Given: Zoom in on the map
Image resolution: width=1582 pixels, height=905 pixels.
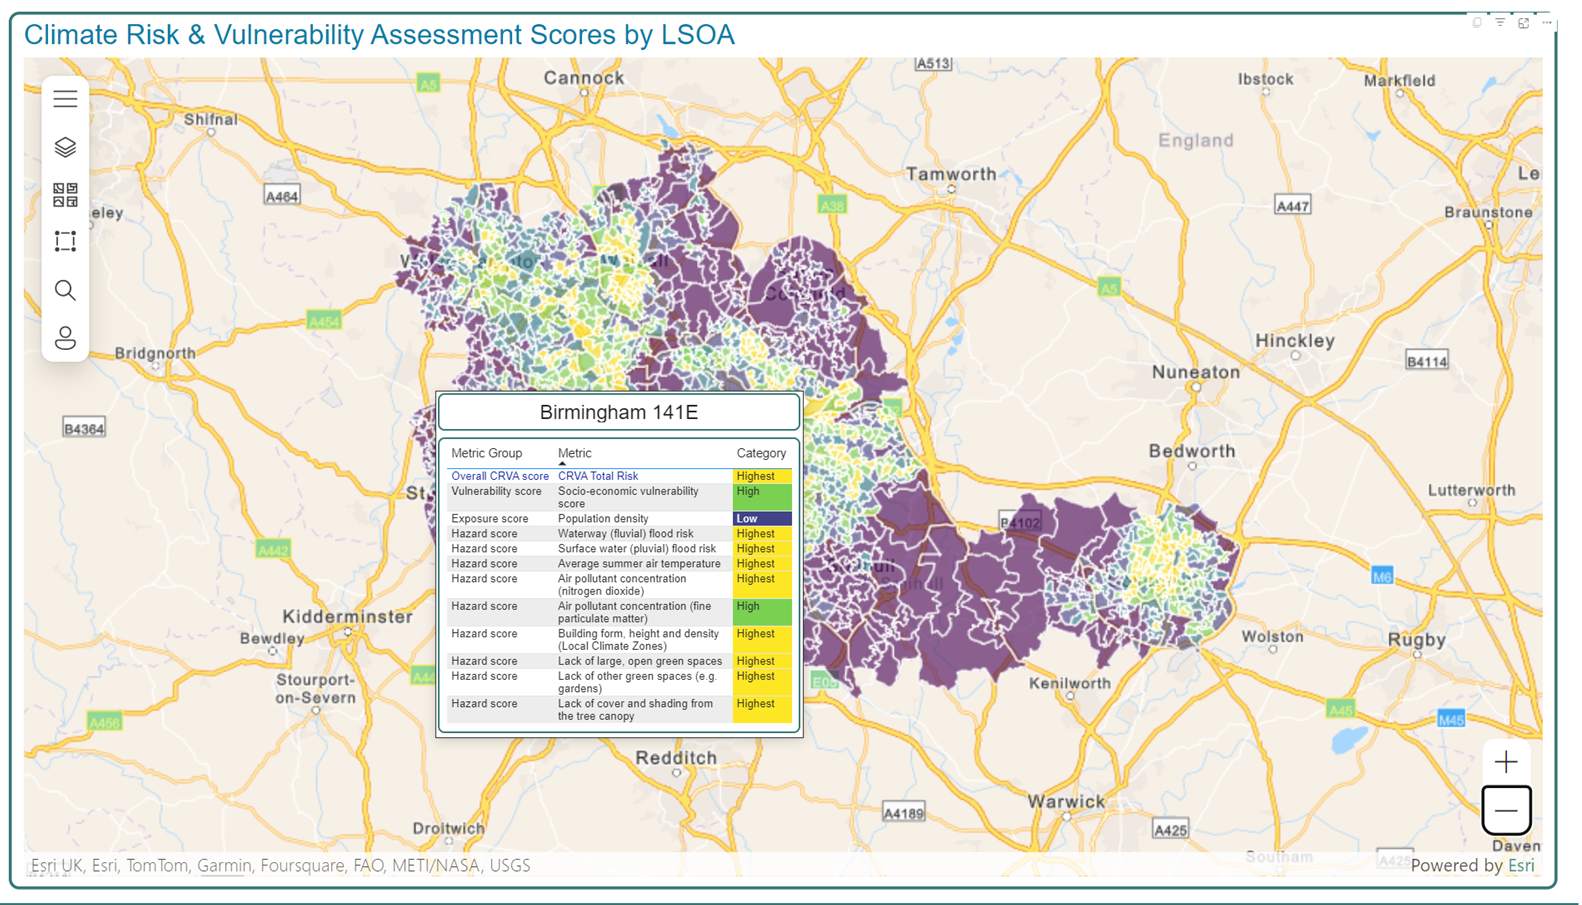Looking at the screenshot, I should (x=1506, y=762).
